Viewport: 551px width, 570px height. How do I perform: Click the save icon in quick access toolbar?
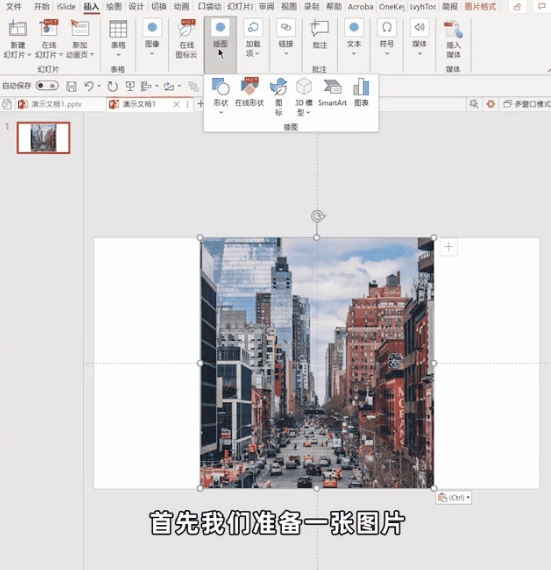(71, 86)
